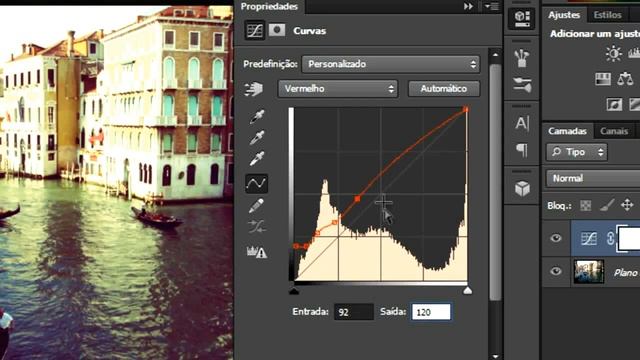Lock transparent pixels in layers panel
The image size is (640, 360).
tap(585, 205)
